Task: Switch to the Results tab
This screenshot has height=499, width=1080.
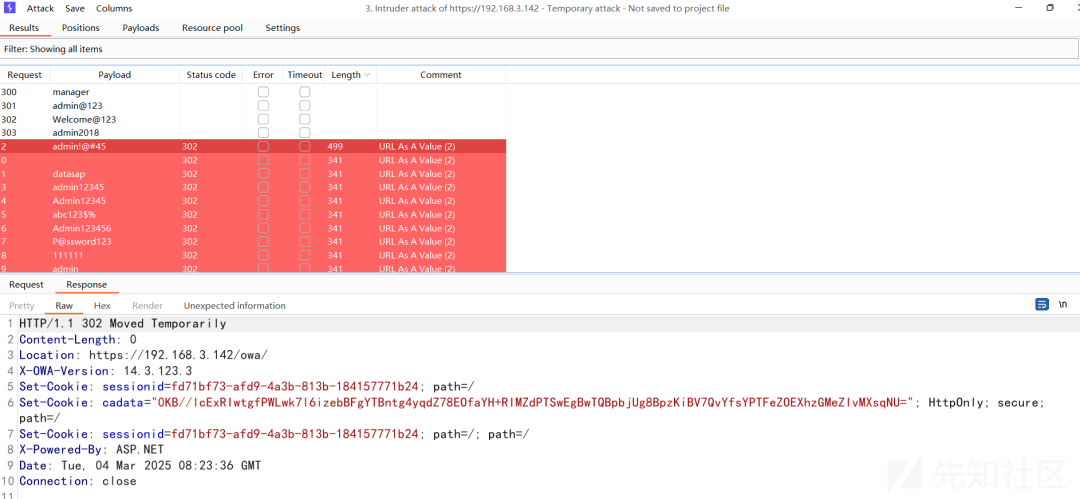Action: (x=24, y=28)
